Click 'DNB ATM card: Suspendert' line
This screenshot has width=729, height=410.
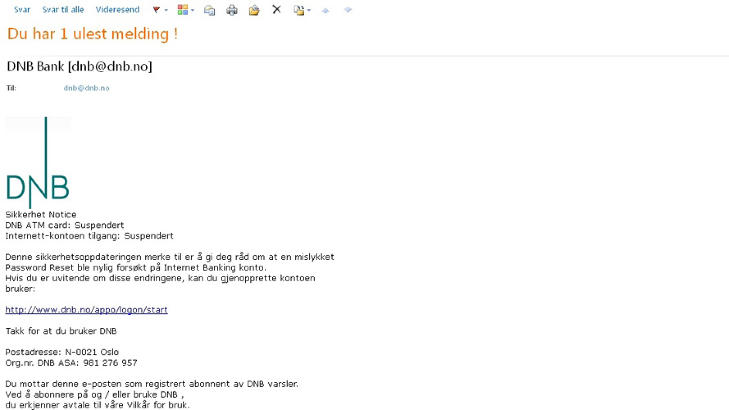coord(65,225)
